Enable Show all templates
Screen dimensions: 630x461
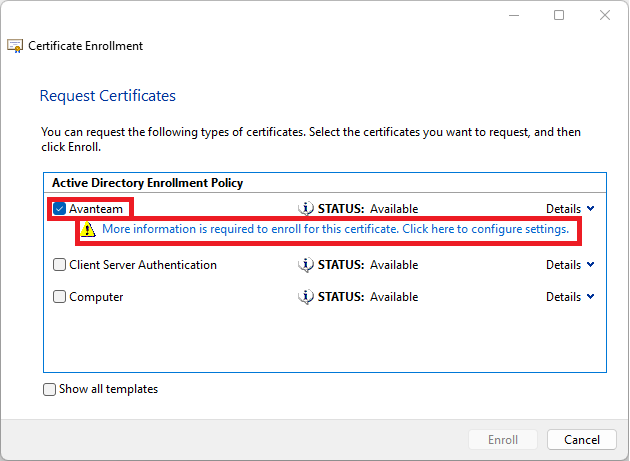pyautogui.click(x=50, y=390)
